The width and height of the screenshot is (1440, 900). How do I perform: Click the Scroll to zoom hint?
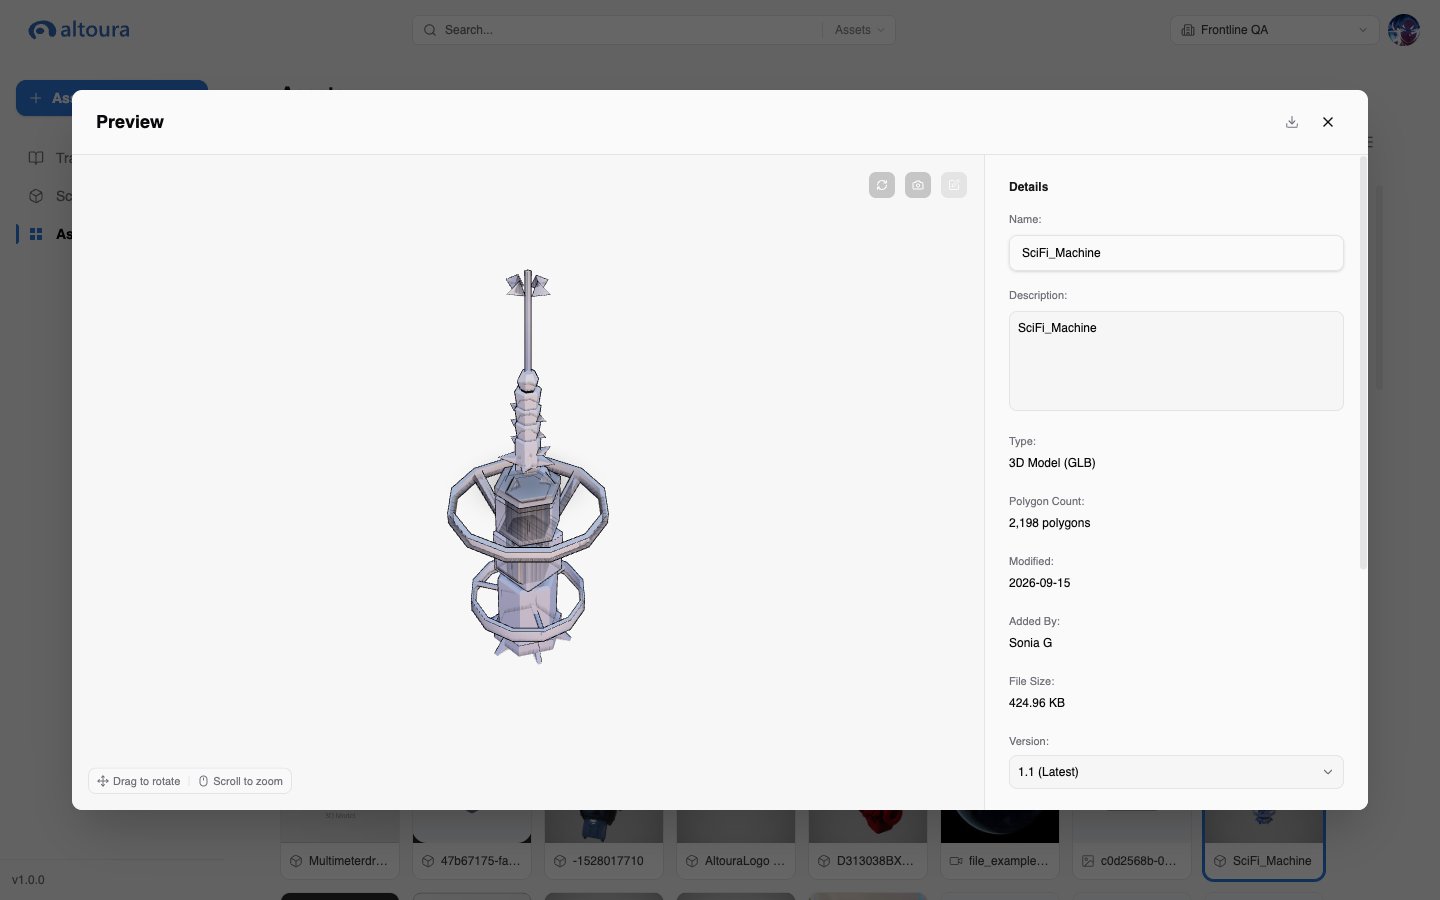tap(241, 781)
